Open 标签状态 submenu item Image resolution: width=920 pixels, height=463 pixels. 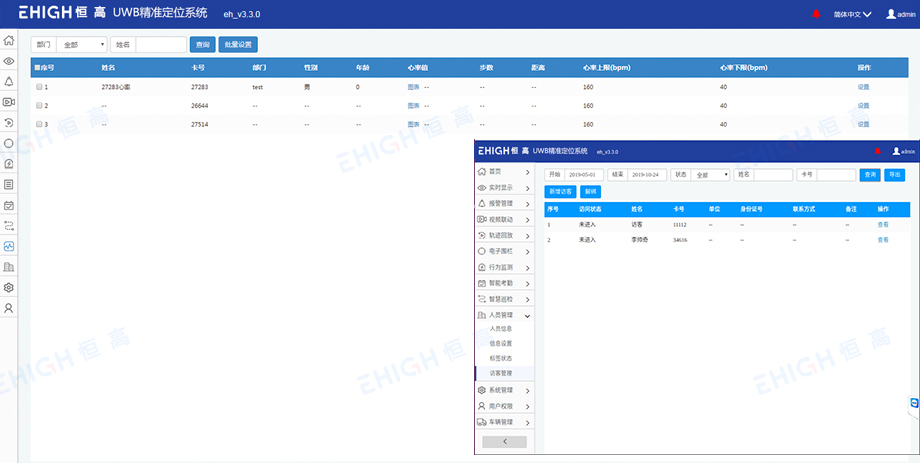click(x=501, y=358)
